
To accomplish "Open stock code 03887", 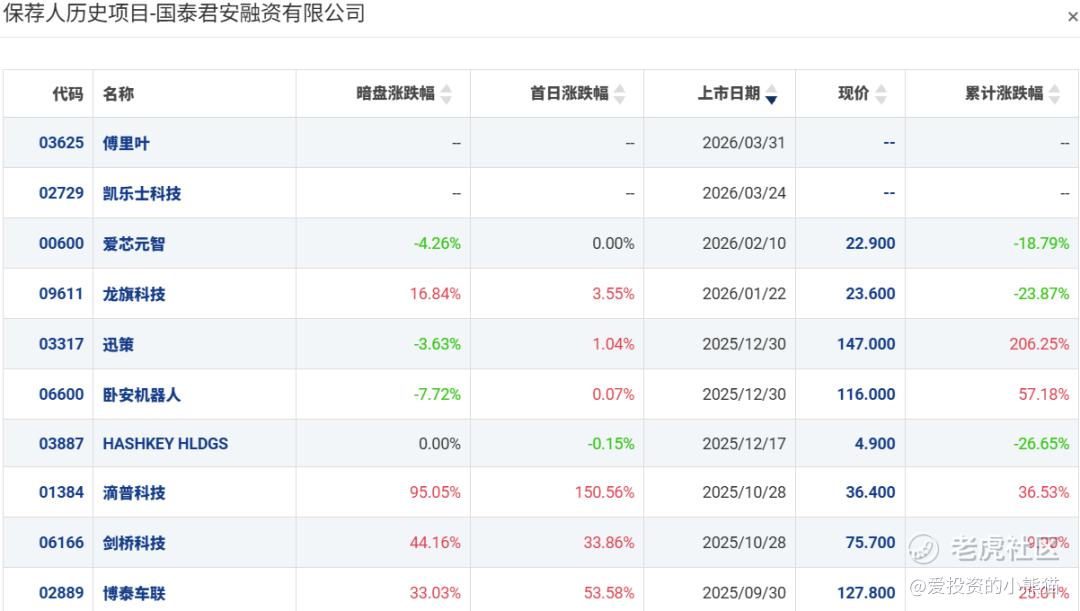I will pos(61,444).
